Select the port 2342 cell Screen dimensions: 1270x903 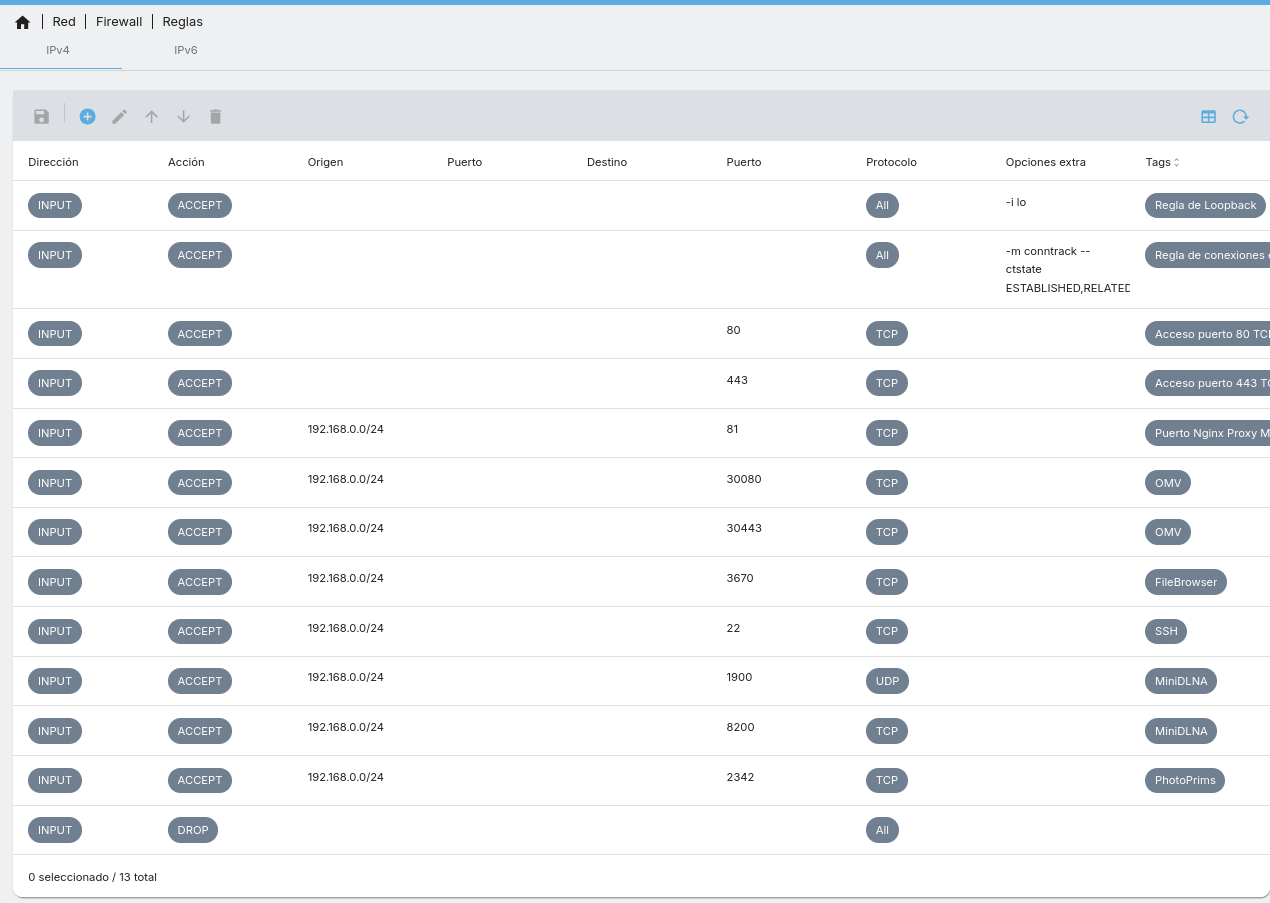(x=740, y=777)
